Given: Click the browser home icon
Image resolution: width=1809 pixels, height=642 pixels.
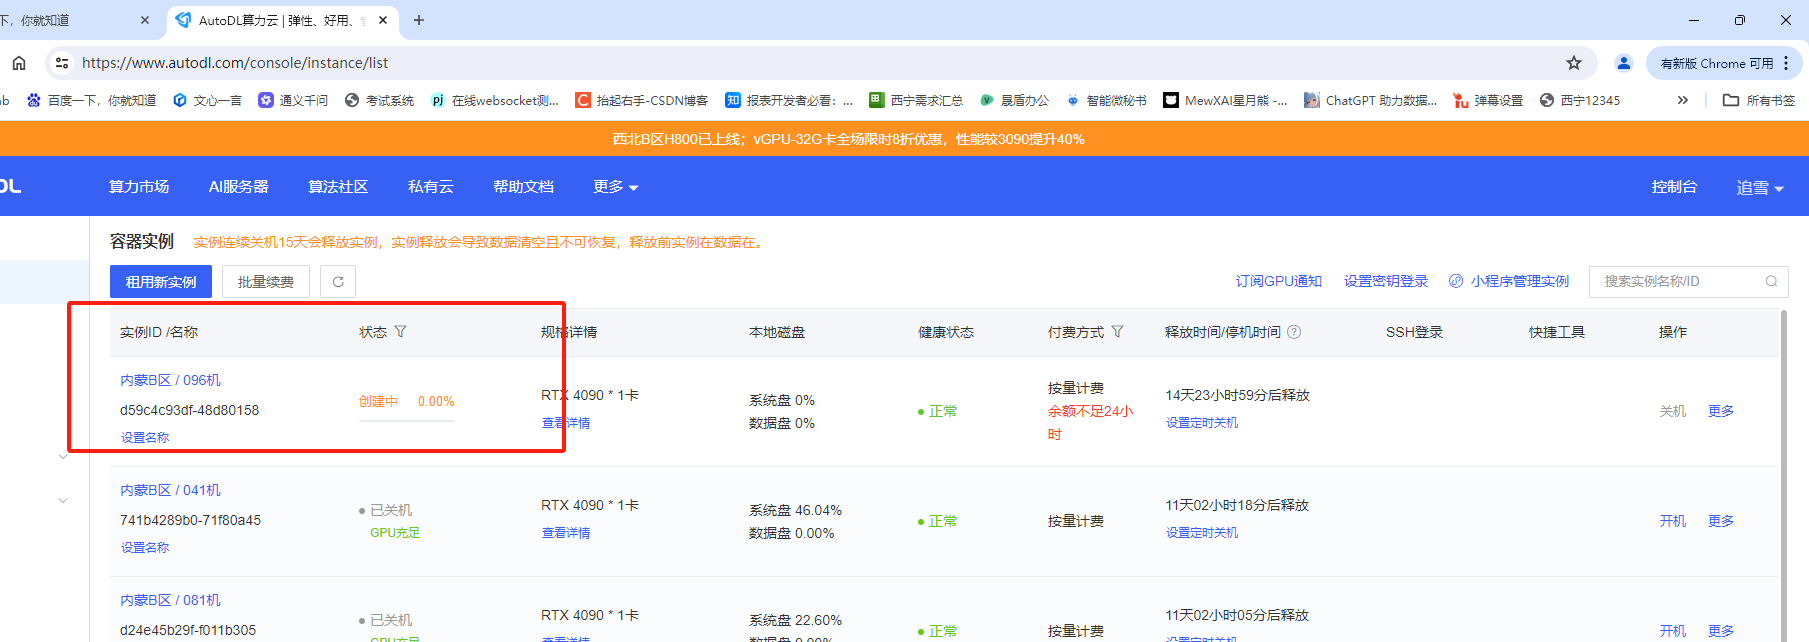Looking at the screenshot, I should coord(19,63).
